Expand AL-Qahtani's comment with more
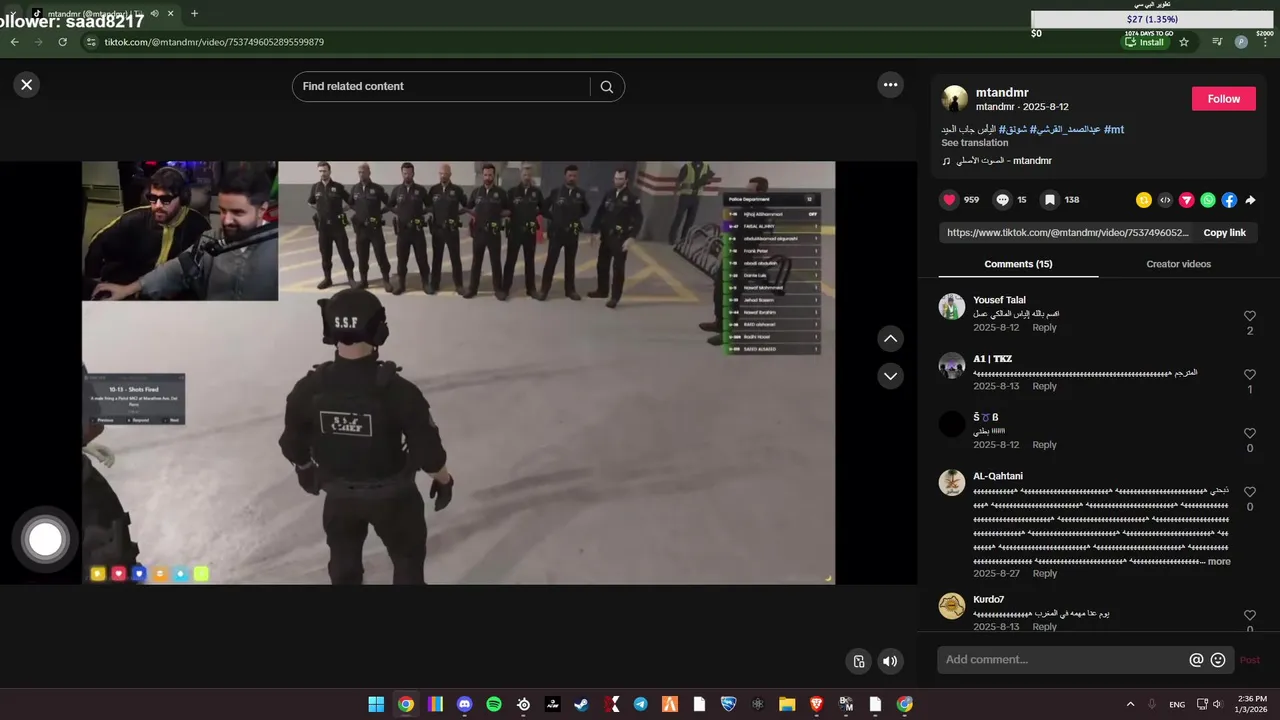The image size is (1280, 720). pos(1219,562)
